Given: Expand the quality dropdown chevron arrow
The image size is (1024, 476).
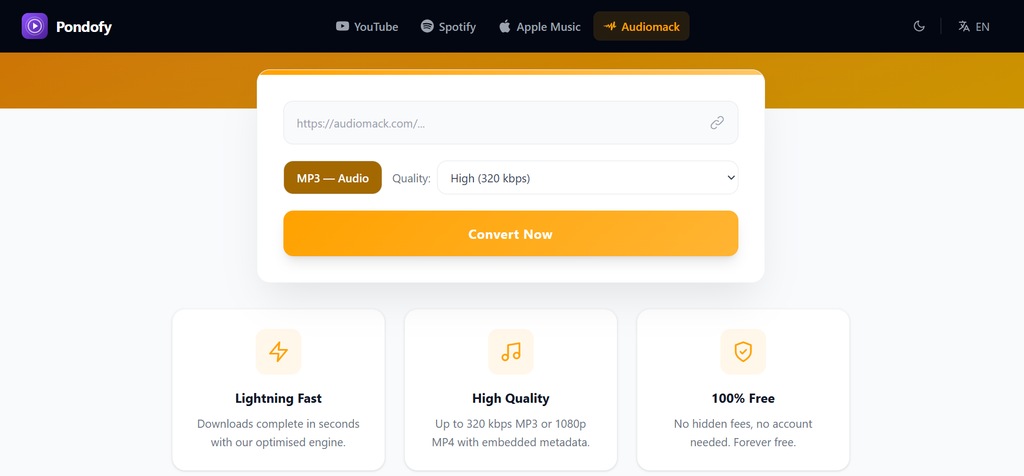Looking at the screenshot, I should pyautogui.click(x=731, y=178).
